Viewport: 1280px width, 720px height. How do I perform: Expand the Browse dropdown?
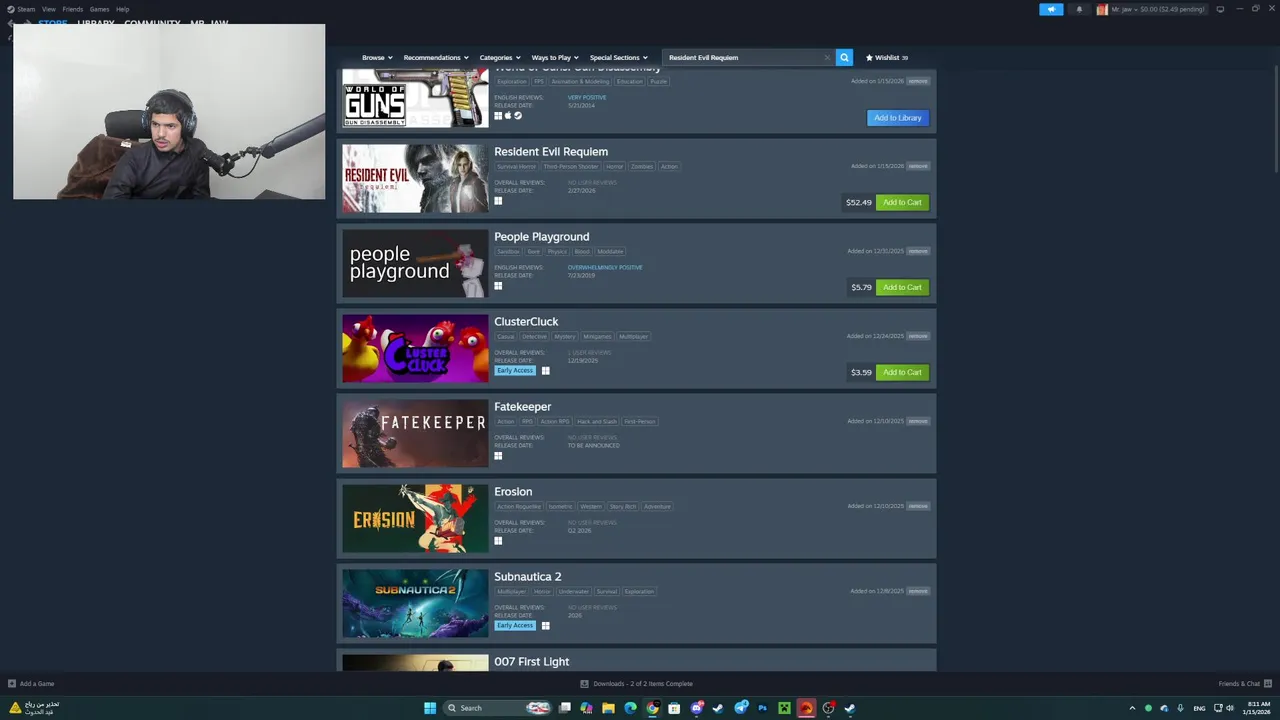[x=377, y=57]
